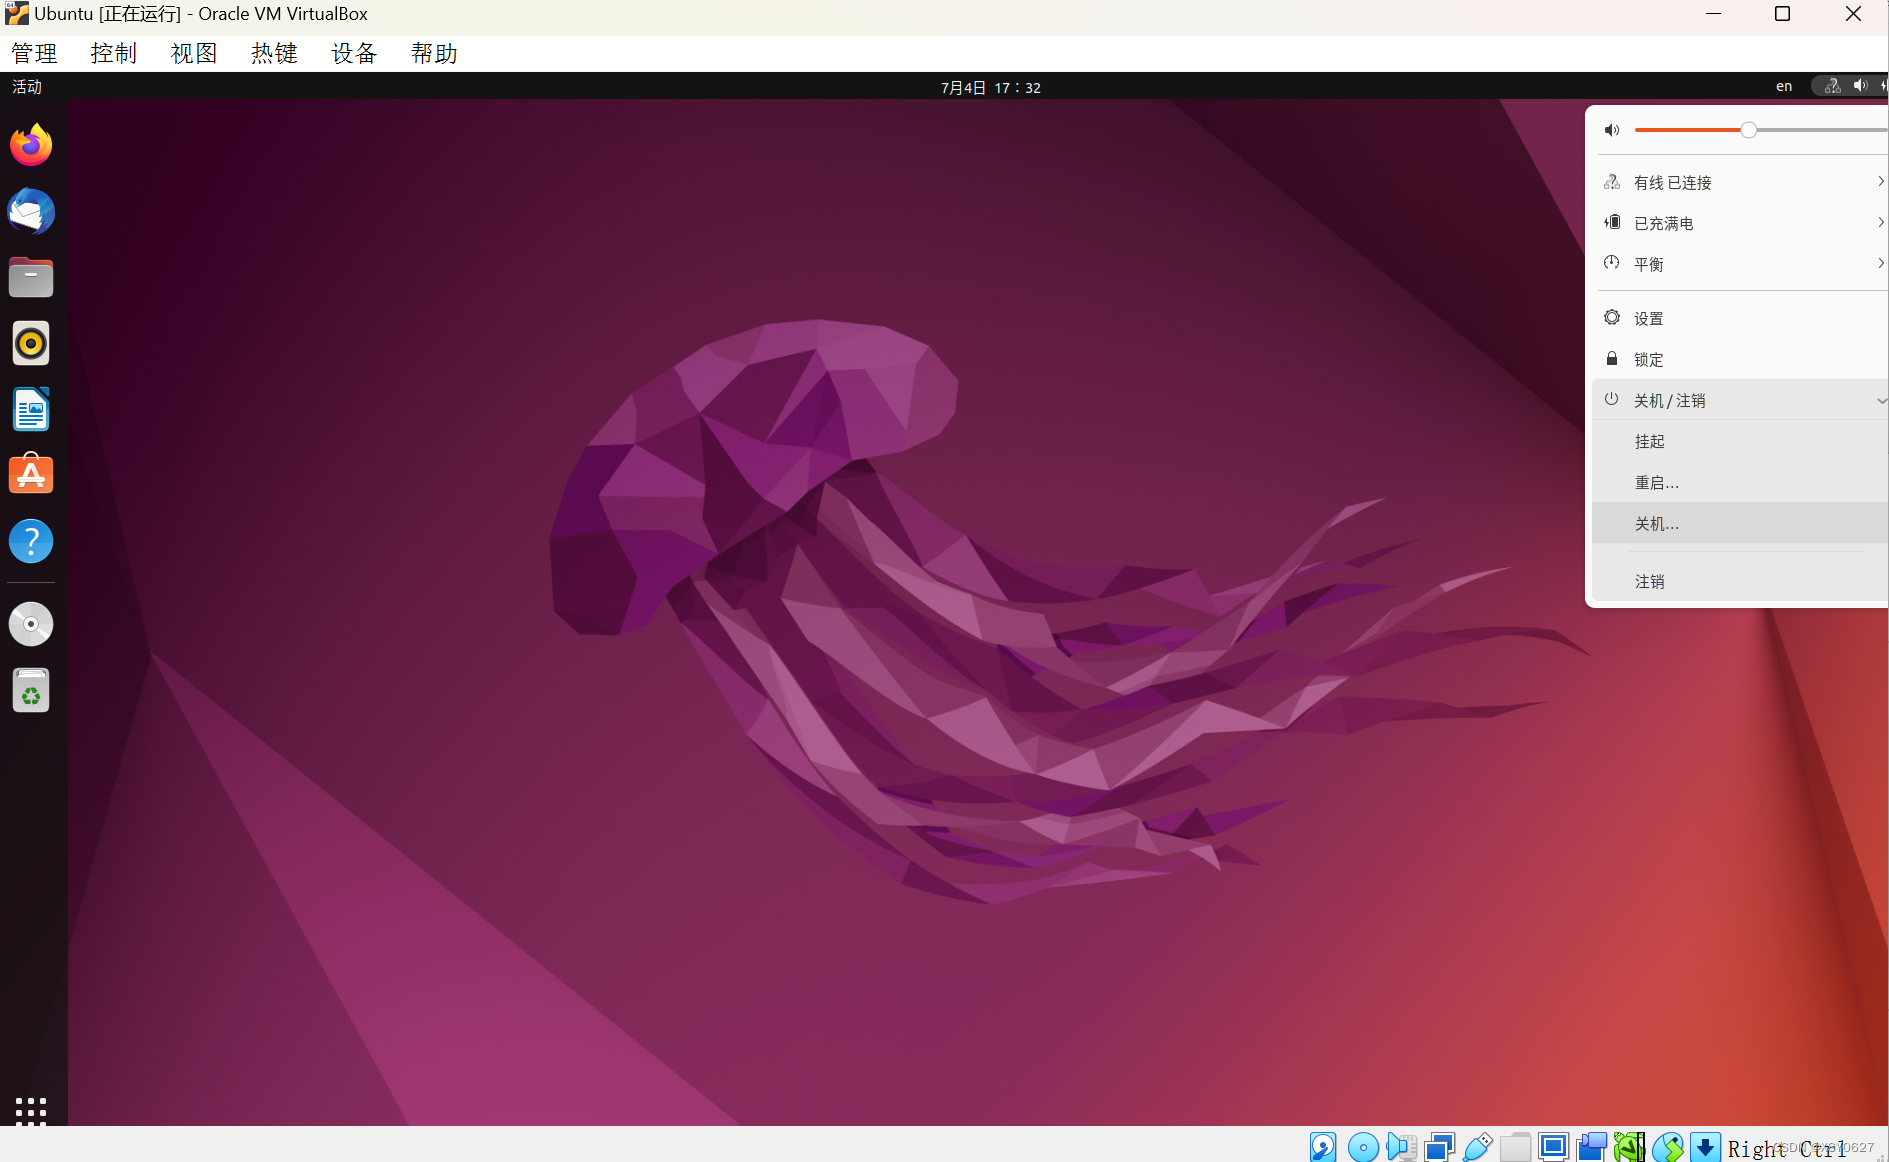The image size is (1889, 1162).
Task: Open the clock showing 7月4日 17:32
Action: click(991, 87)
